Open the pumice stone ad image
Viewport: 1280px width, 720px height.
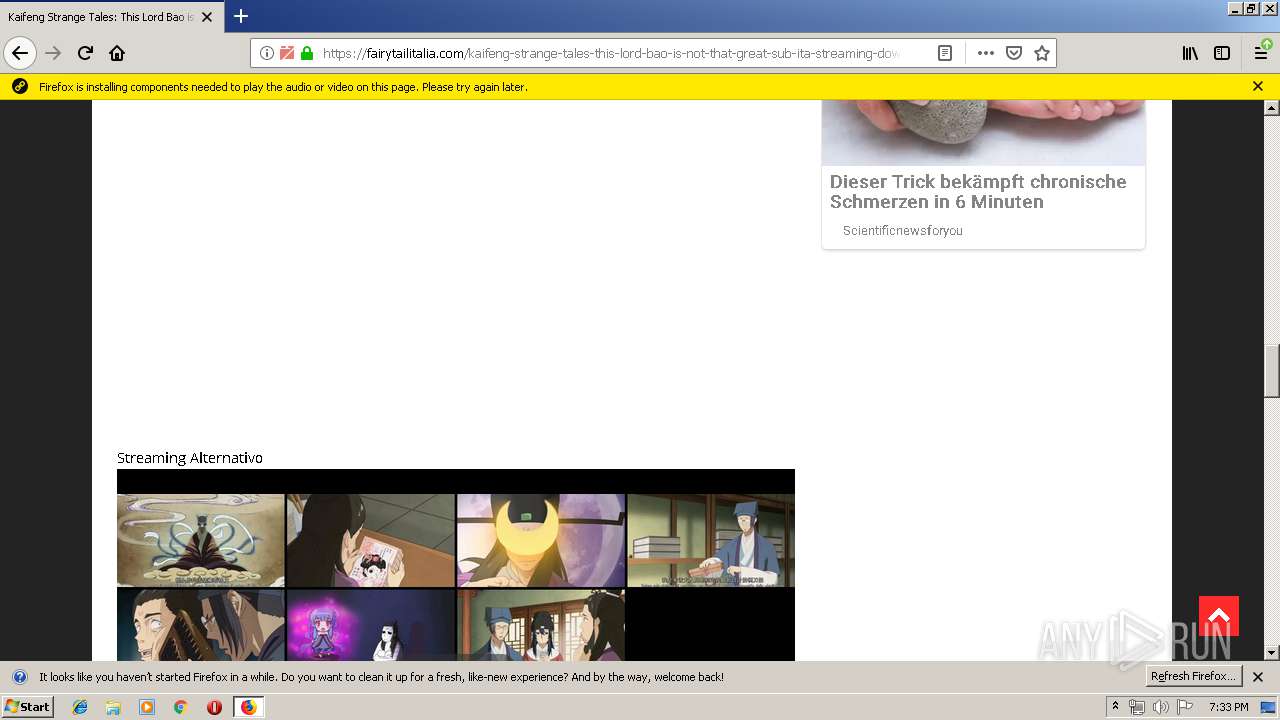tap(983, 132)
